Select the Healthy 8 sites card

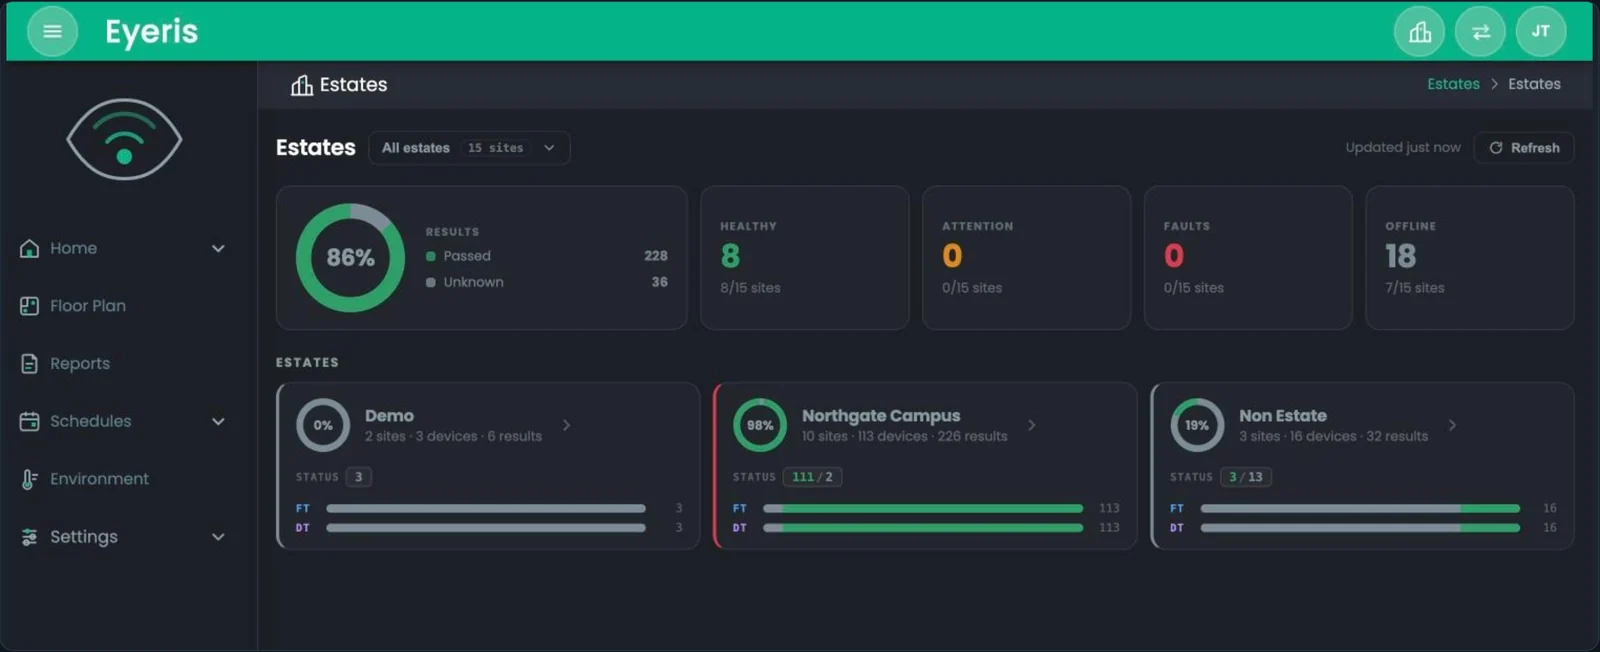(805, 258)
